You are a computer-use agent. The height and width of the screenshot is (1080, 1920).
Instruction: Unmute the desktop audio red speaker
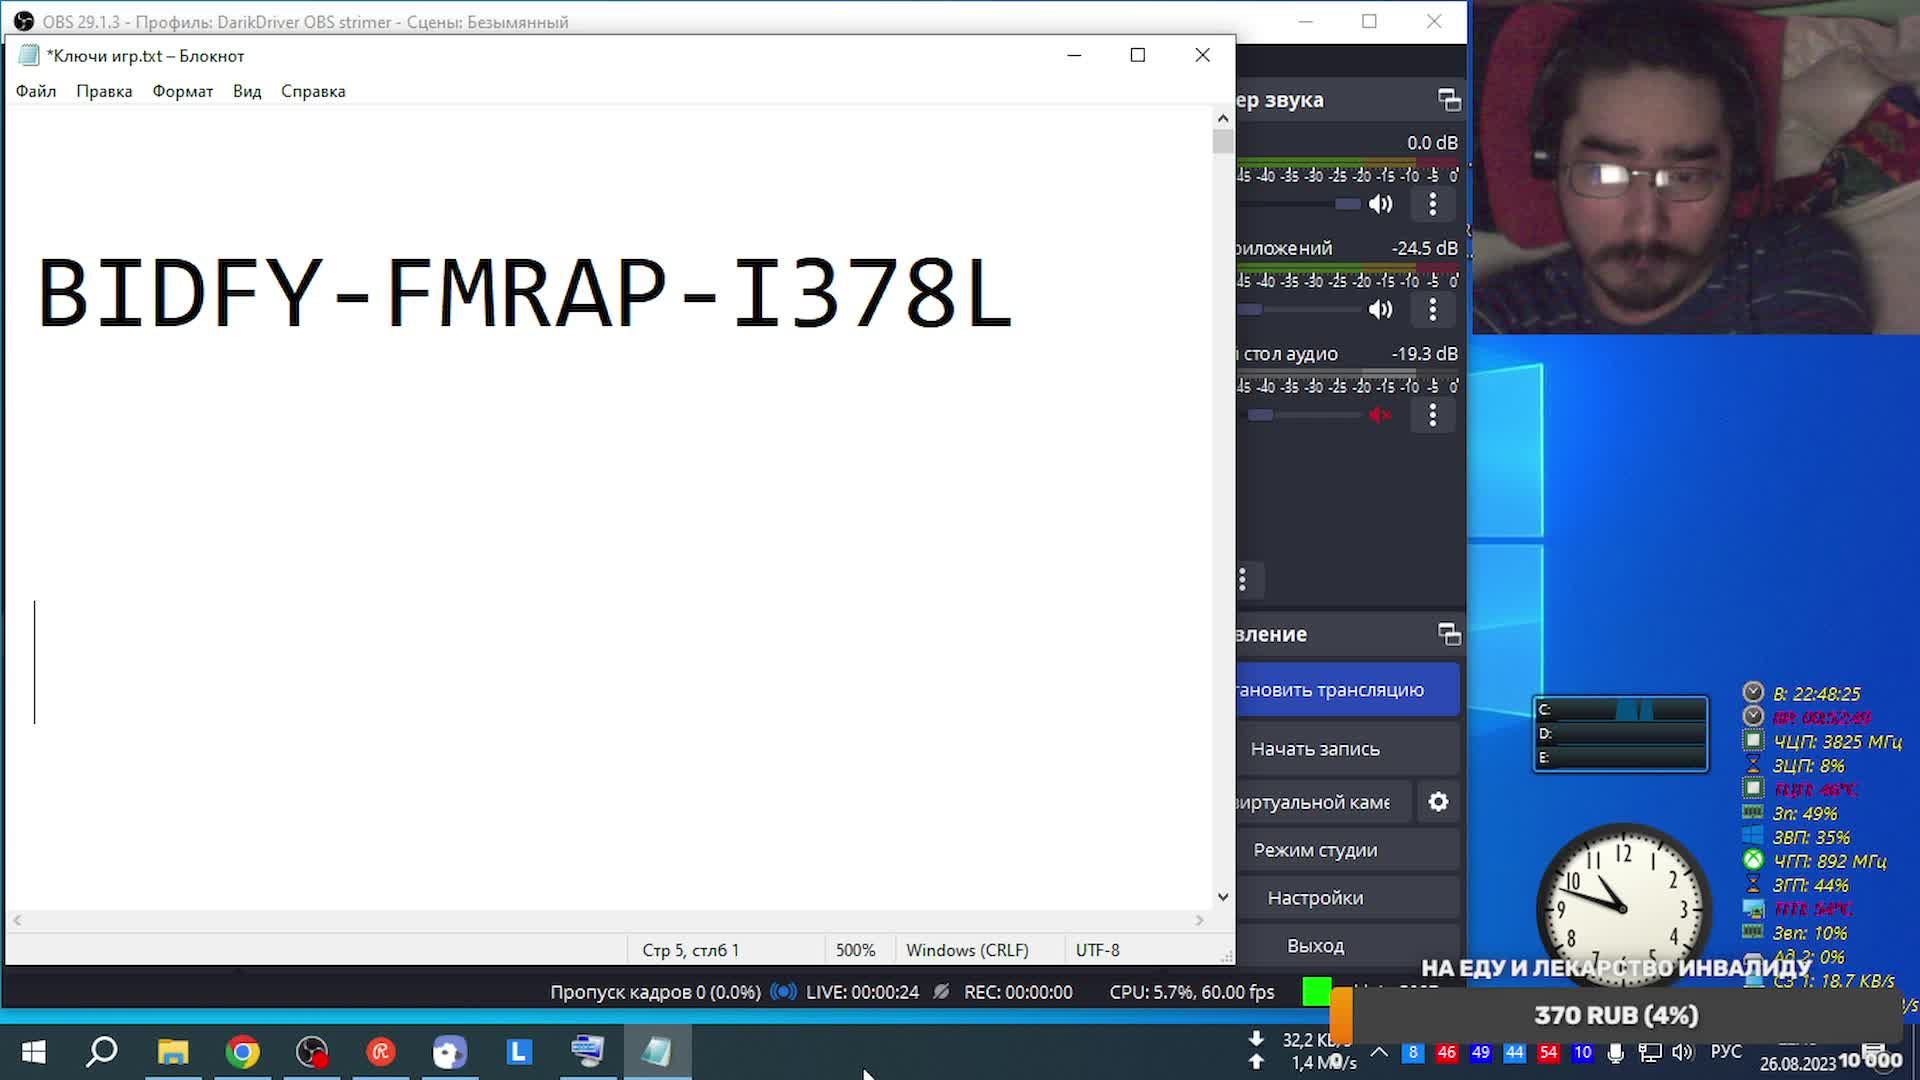pyautogui.click(x=1380, y=415)
